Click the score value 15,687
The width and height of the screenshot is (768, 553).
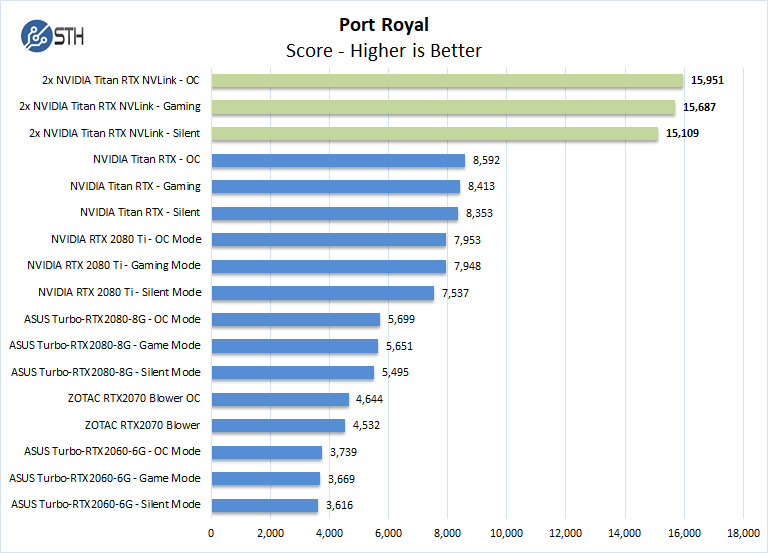tap(699, 107)
